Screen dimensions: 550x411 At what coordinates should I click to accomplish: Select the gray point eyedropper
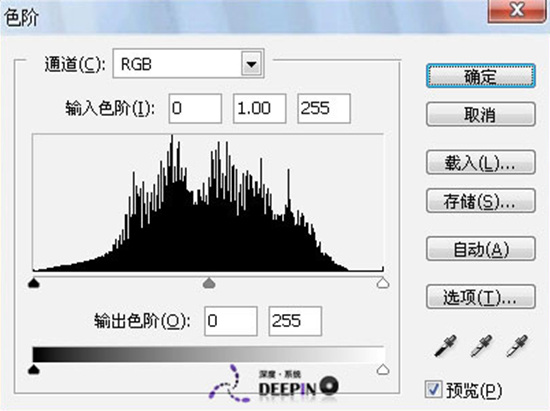(x=481, y=346)
